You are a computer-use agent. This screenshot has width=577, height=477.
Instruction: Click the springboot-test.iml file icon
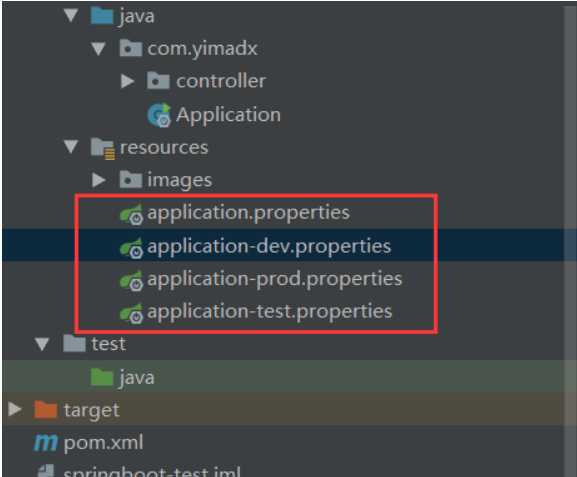click(x=46, y=471)
